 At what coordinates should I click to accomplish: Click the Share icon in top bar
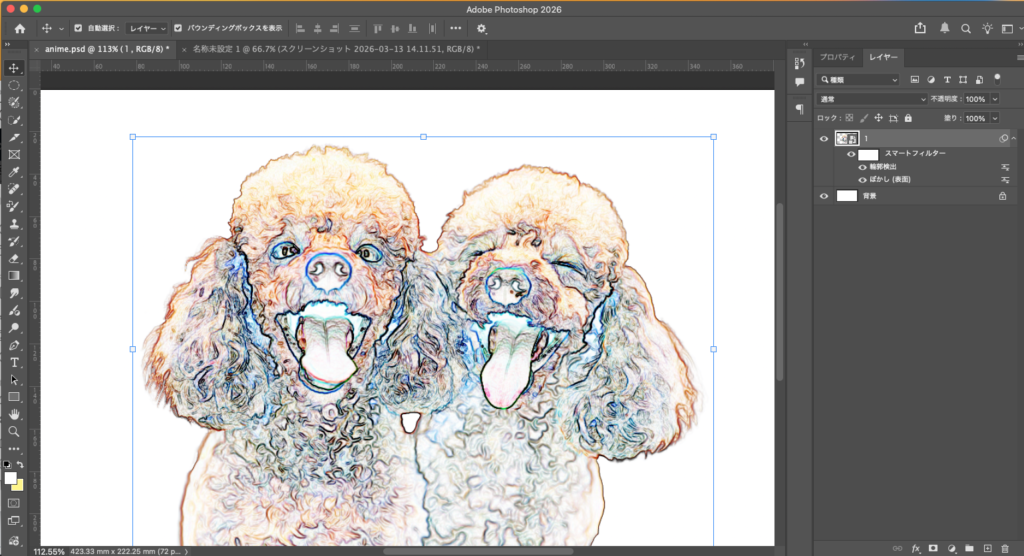(x=920, y=29)
